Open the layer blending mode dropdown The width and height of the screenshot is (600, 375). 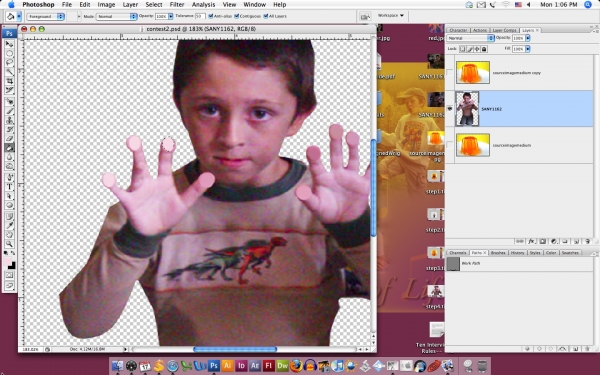[471, 38]
